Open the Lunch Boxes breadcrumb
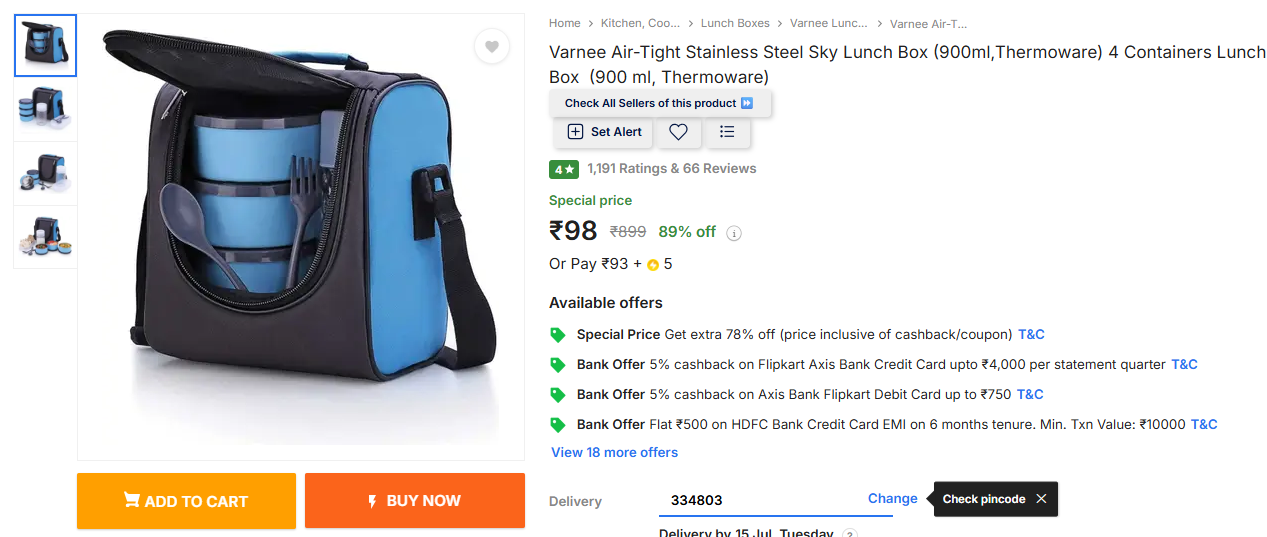Viewport: 1267px width, 537px height. click(735, 23)
